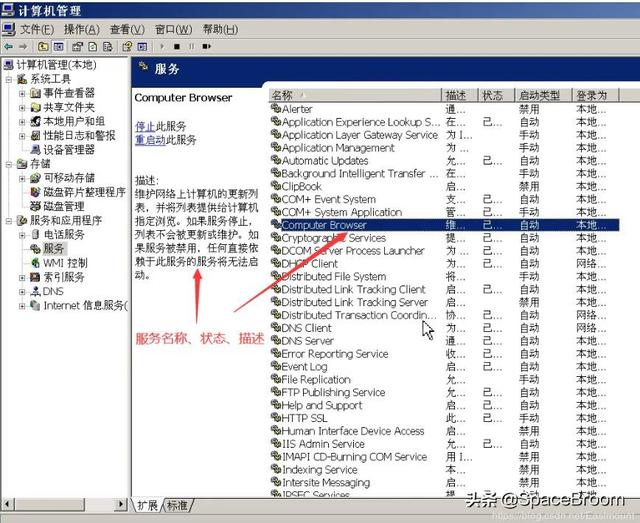Click the restart service toolbar icon
Screen dimensions: 640x523
[207, 47]
